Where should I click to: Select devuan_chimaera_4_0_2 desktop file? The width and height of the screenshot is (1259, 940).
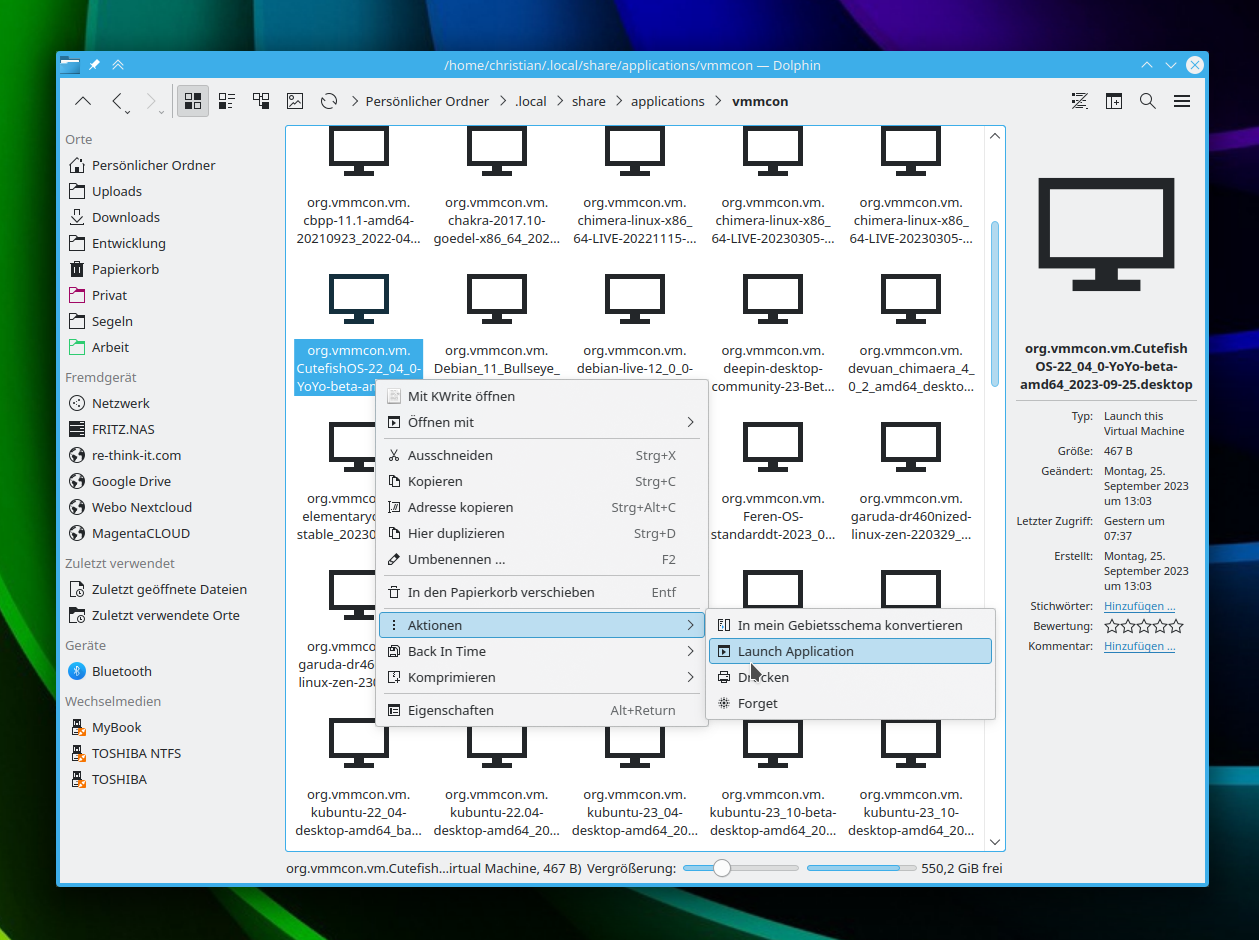tap(911, 333)
